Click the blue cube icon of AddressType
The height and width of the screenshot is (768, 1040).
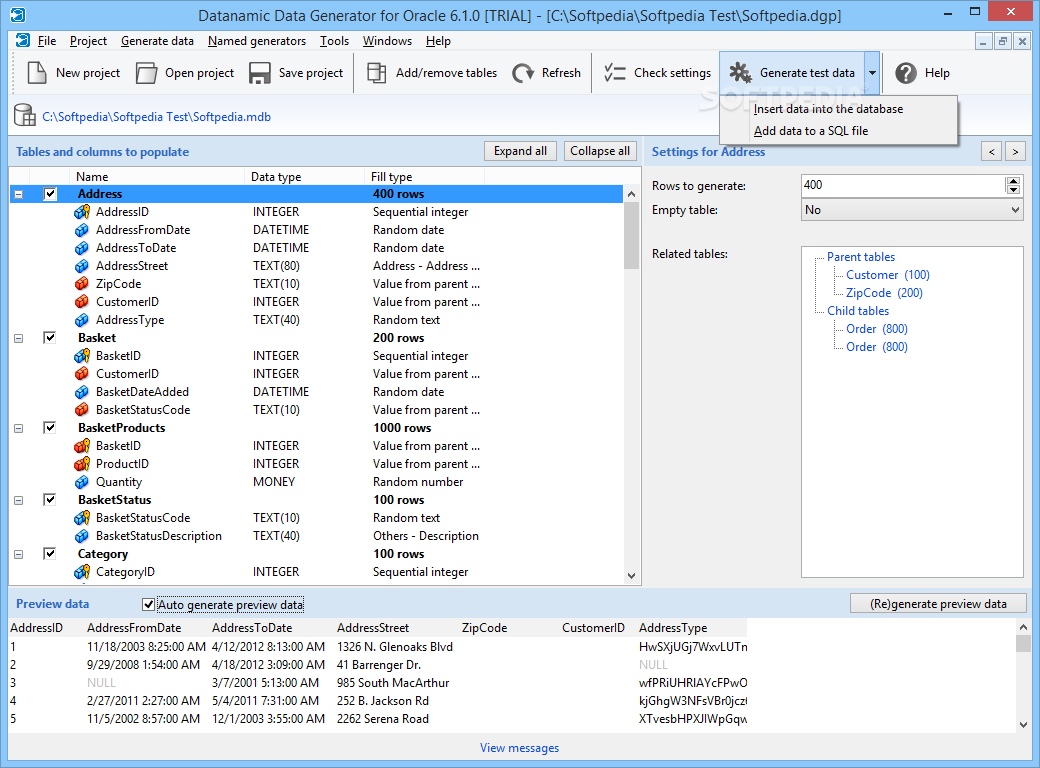point(82,320)
